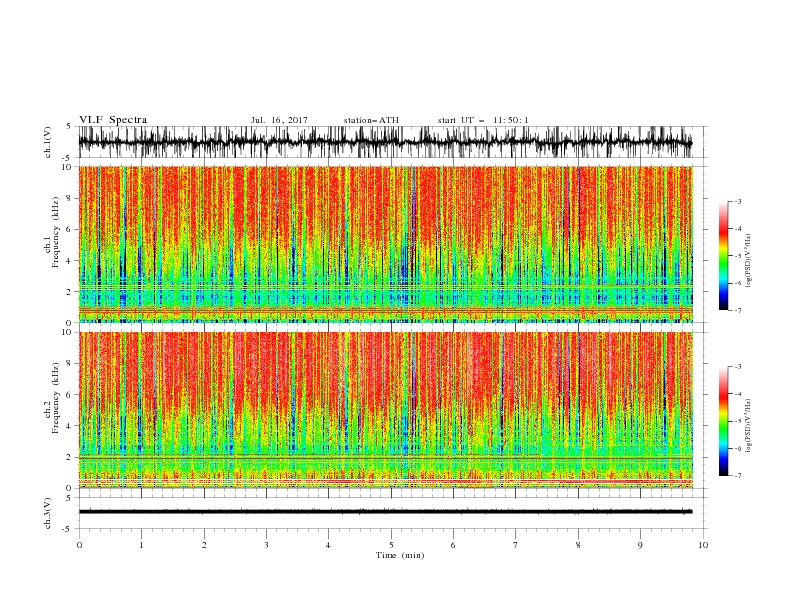
Task: Click the ch.1 PSD color bar
Action: (723, 256)
